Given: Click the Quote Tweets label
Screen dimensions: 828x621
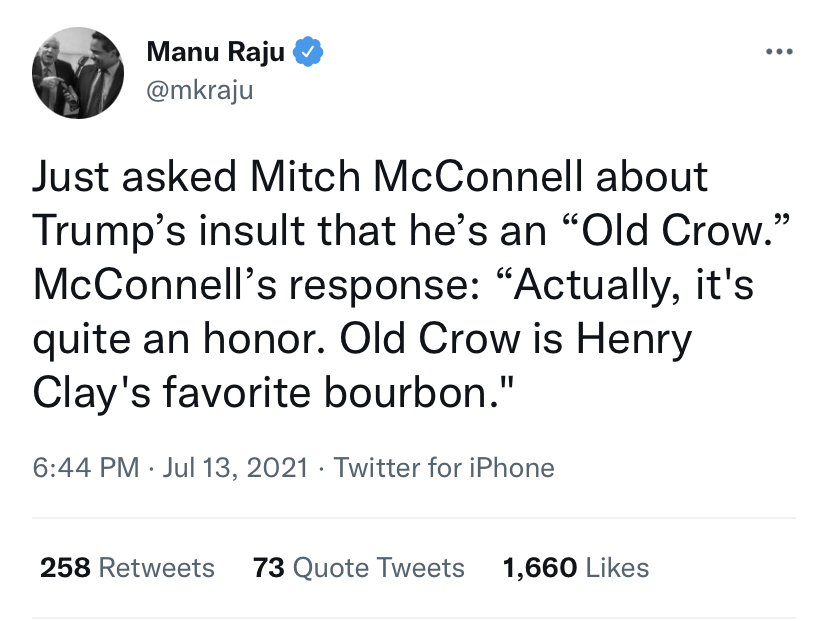Looking at the screenshot, I should coord(379,568).
